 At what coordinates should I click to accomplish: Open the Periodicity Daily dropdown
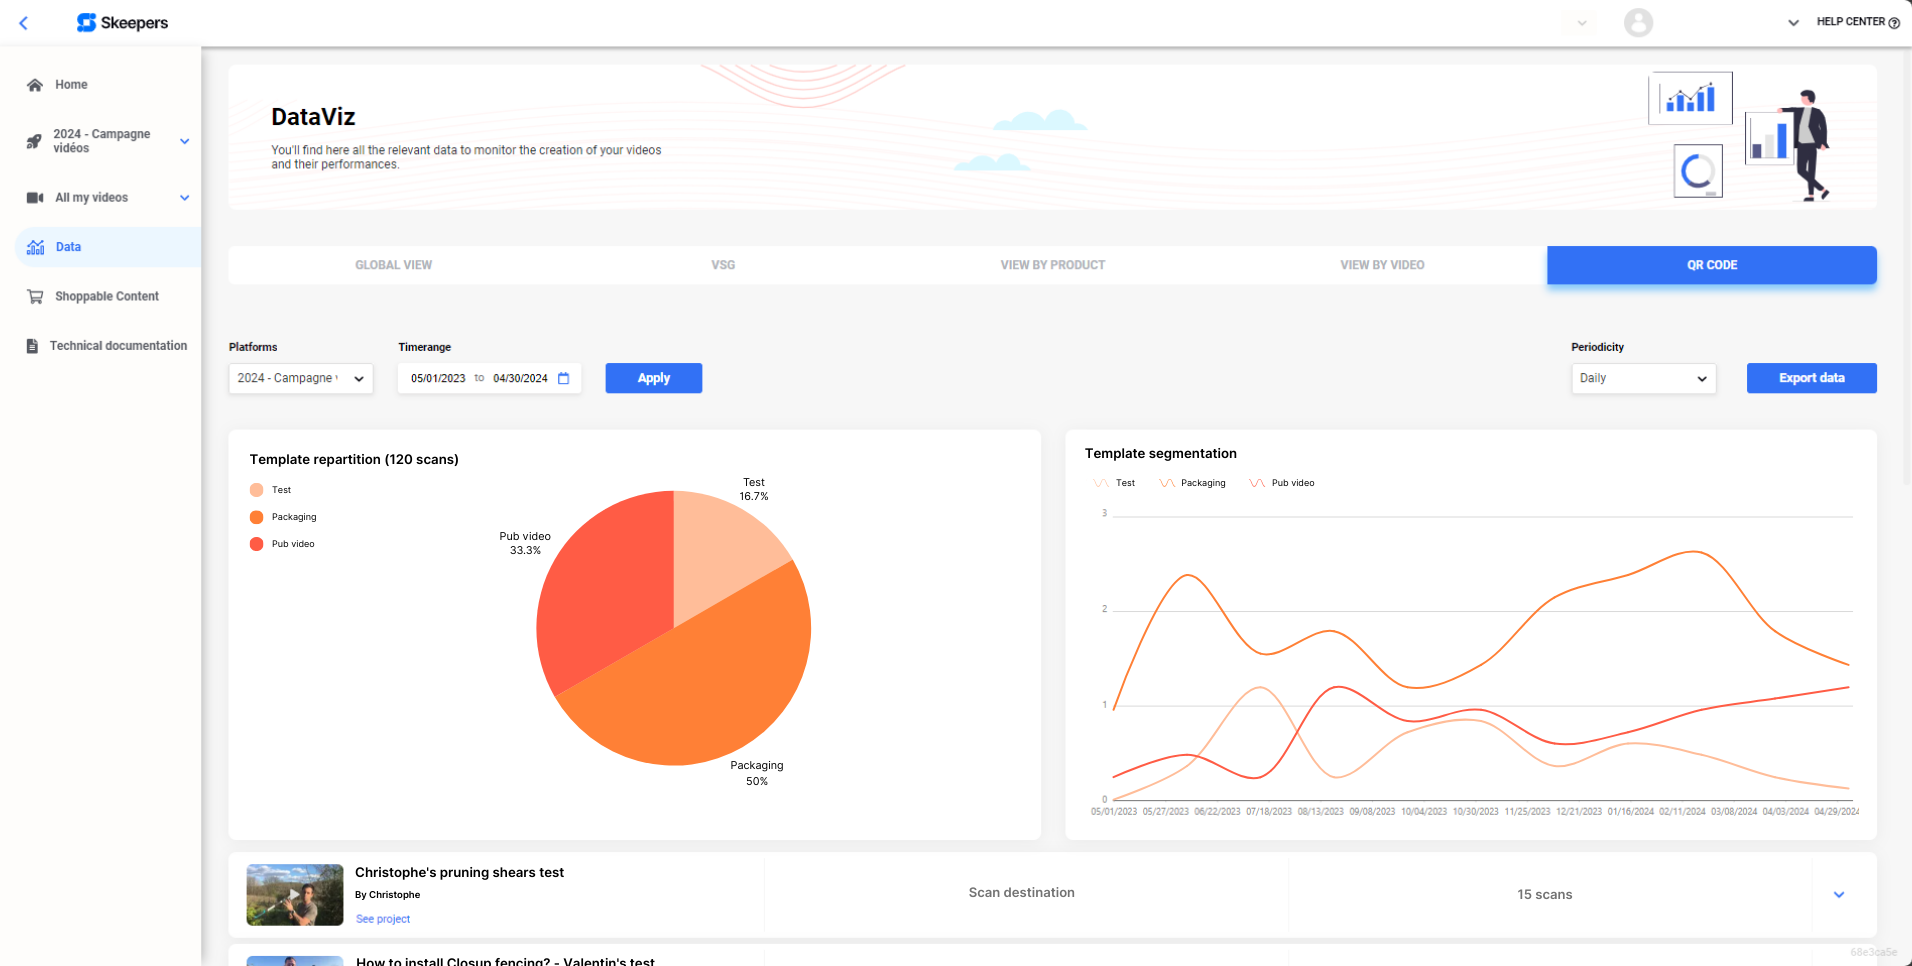[x=1642, y=378]
